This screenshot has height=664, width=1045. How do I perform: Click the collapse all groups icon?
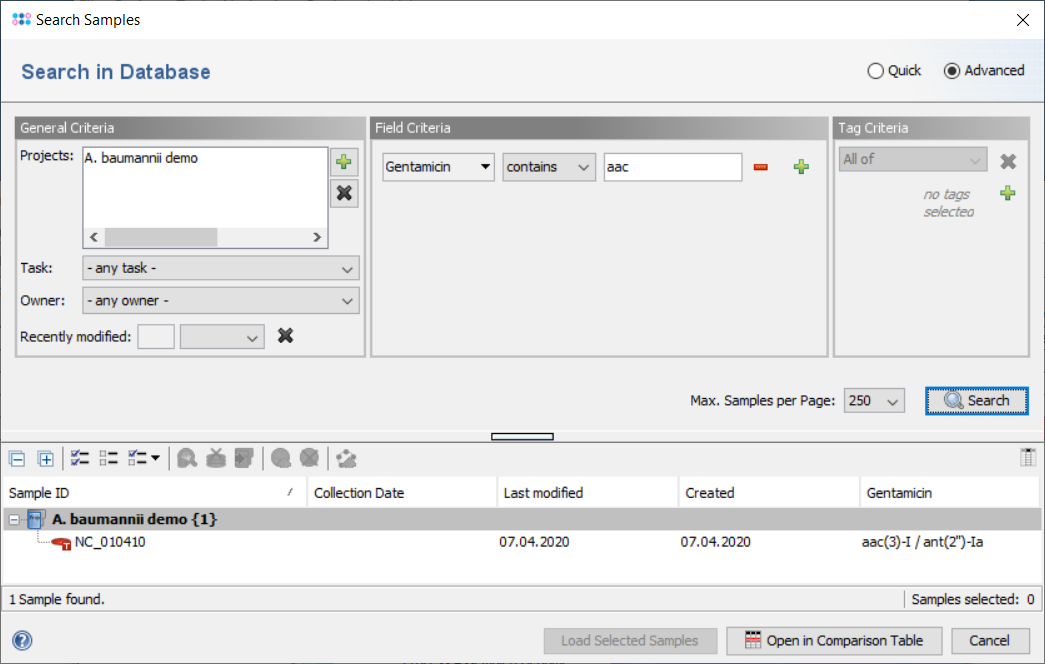click(17, 459)
